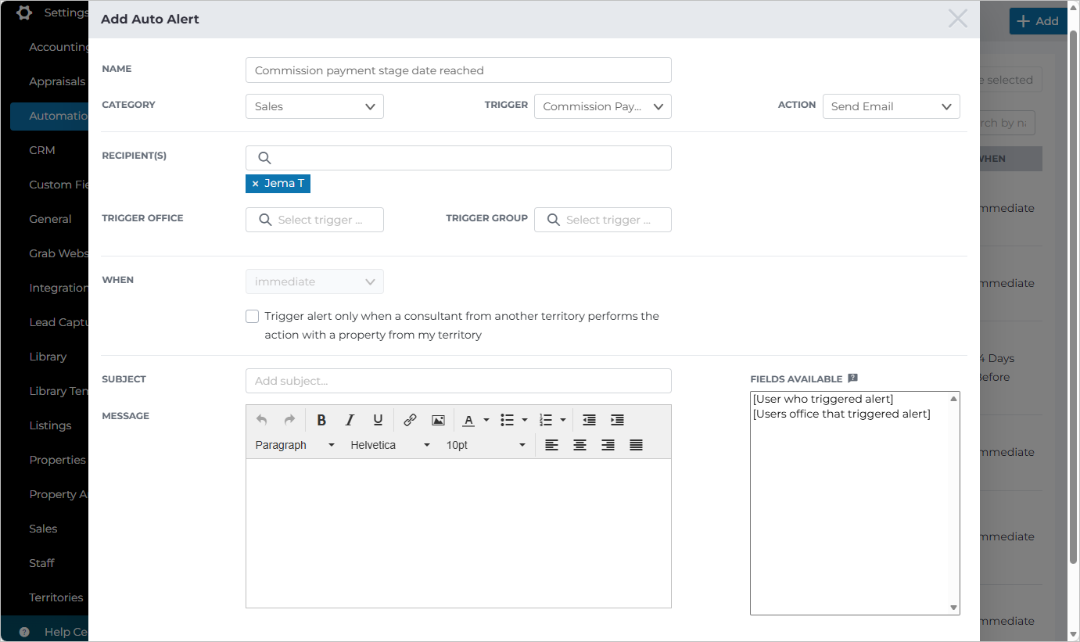Click Settings gear icon in sidebar

tap(24, 12)
